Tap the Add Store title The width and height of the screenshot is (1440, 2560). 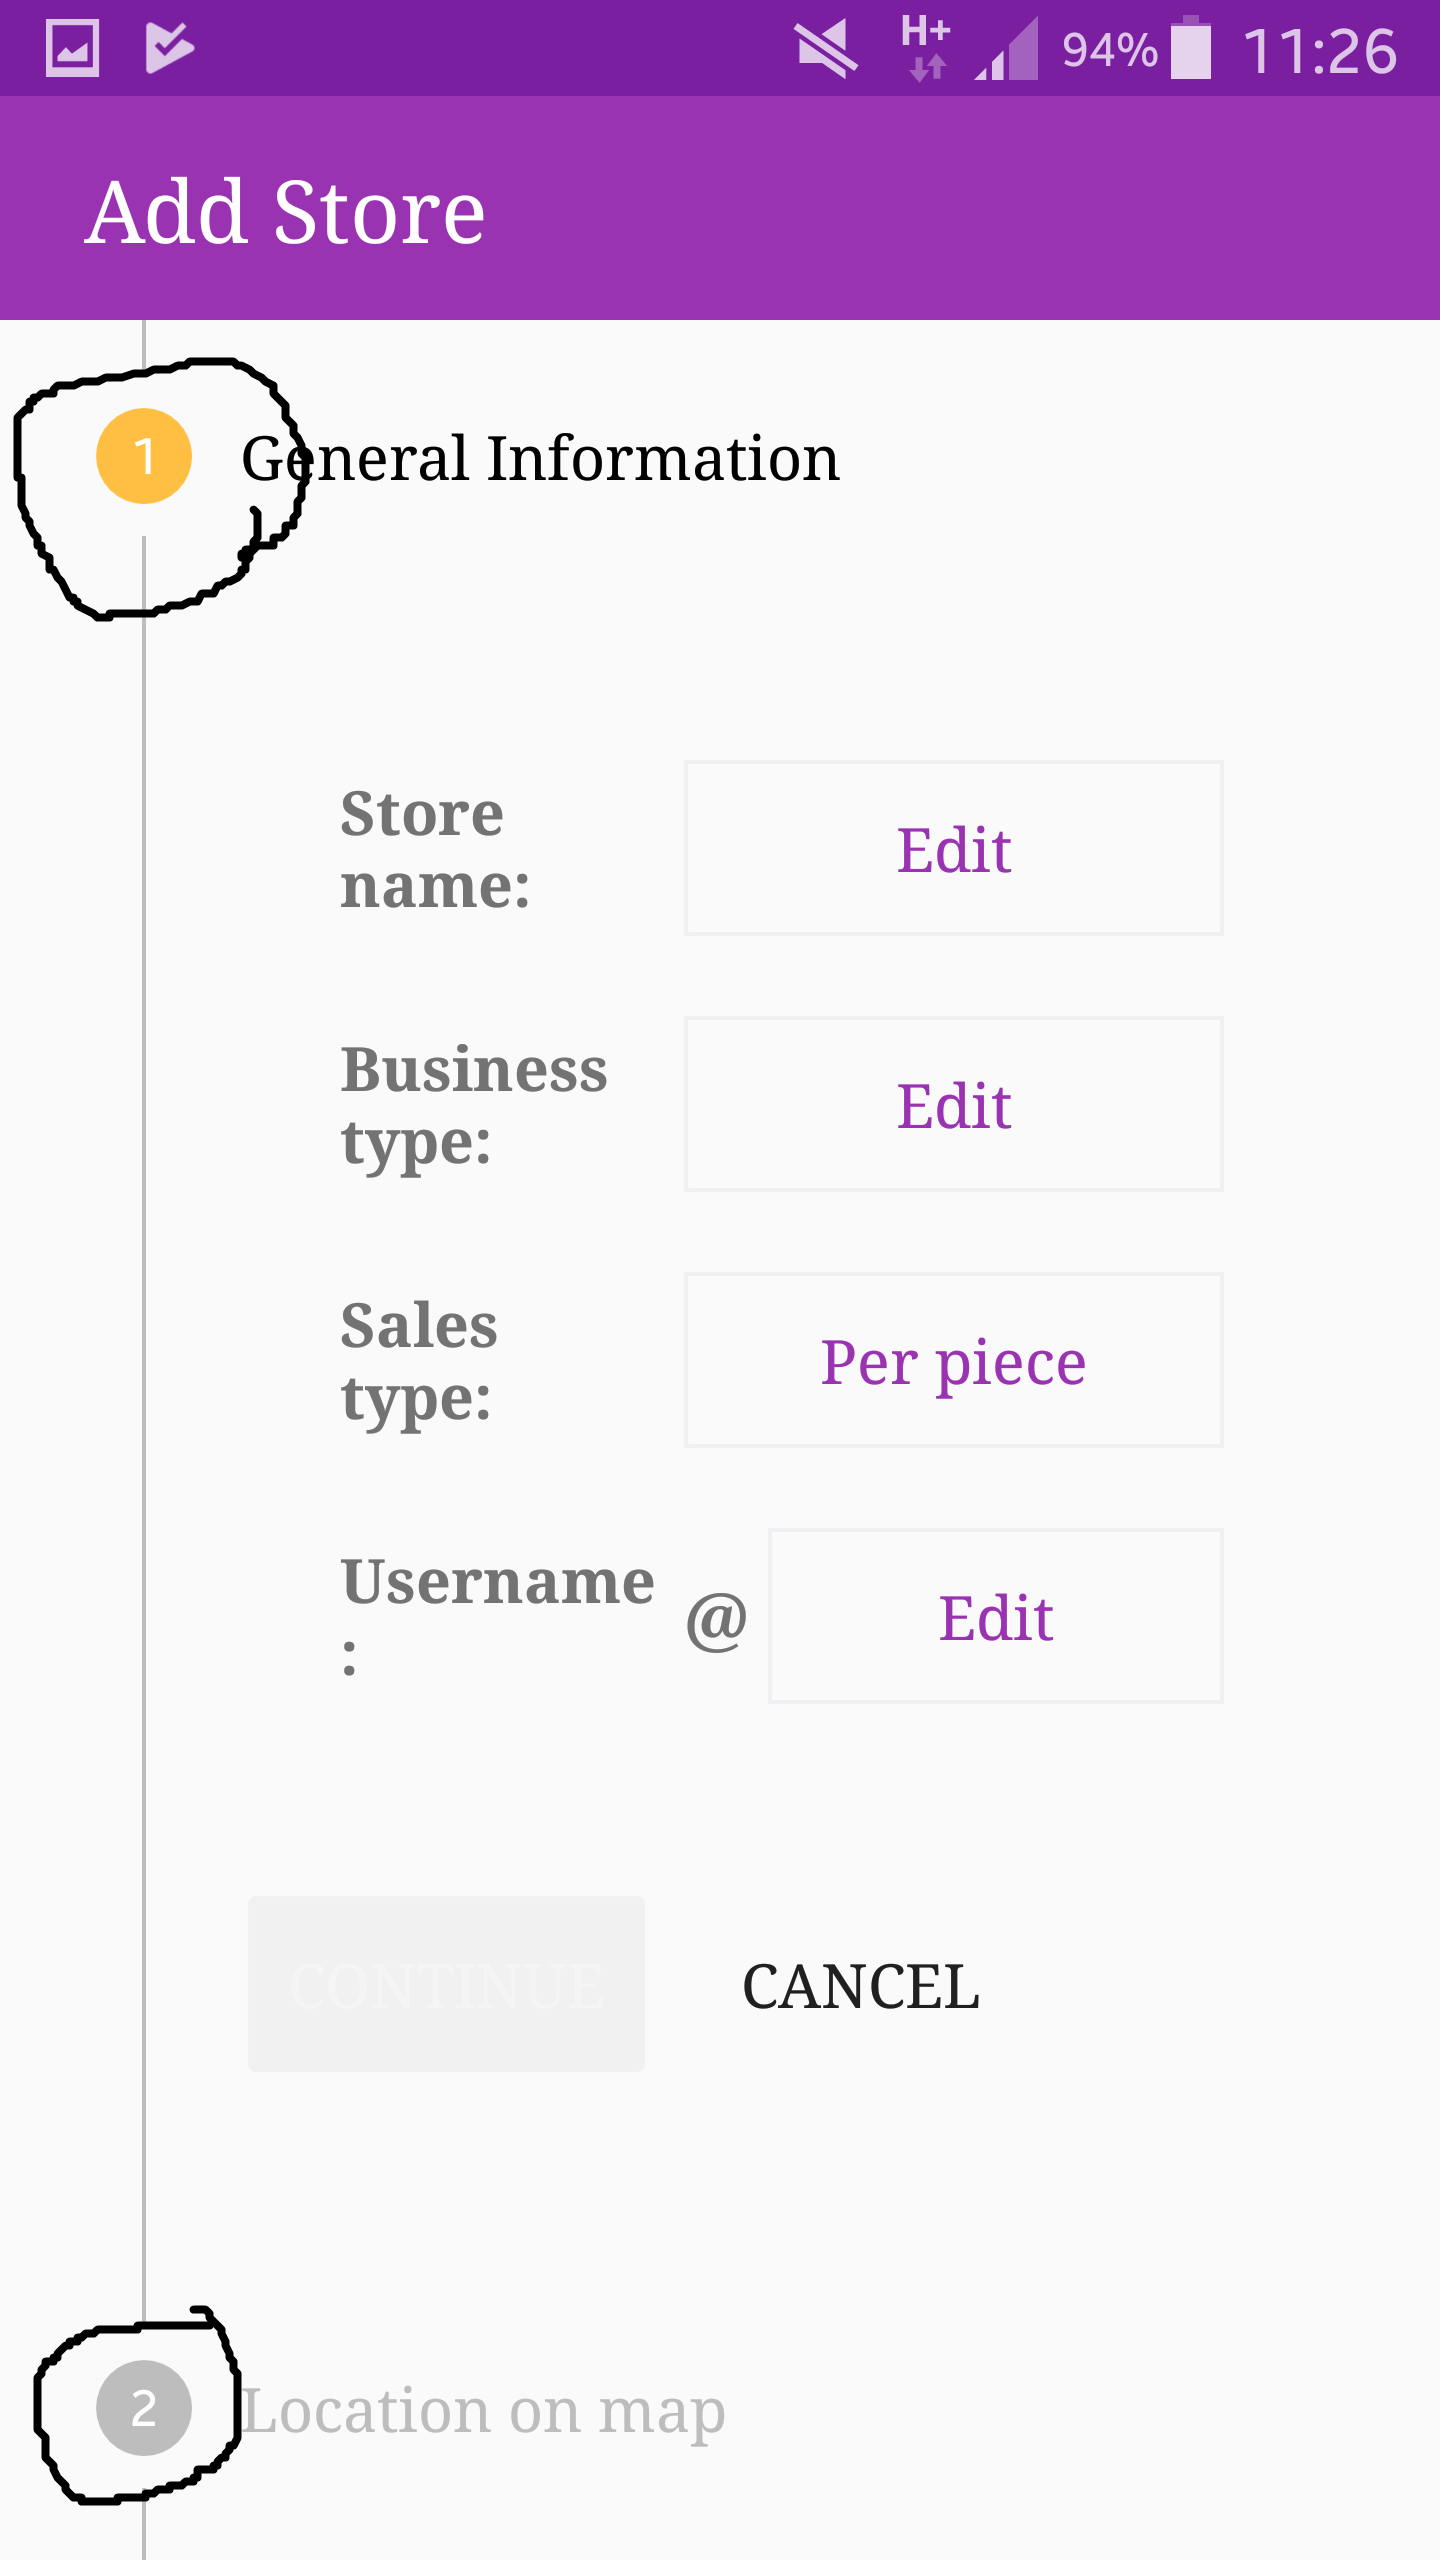click(x=285, y=212)
